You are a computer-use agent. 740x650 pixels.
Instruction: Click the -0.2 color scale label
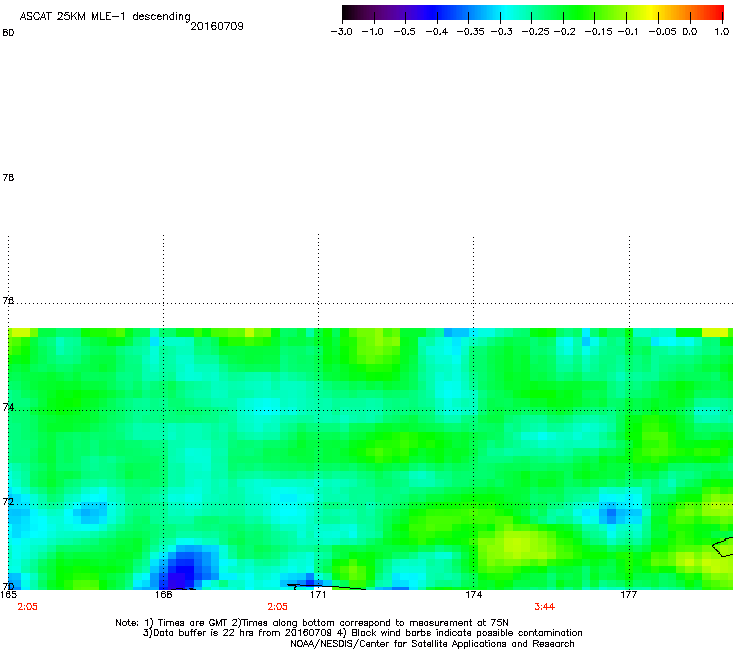pos(564,32)
